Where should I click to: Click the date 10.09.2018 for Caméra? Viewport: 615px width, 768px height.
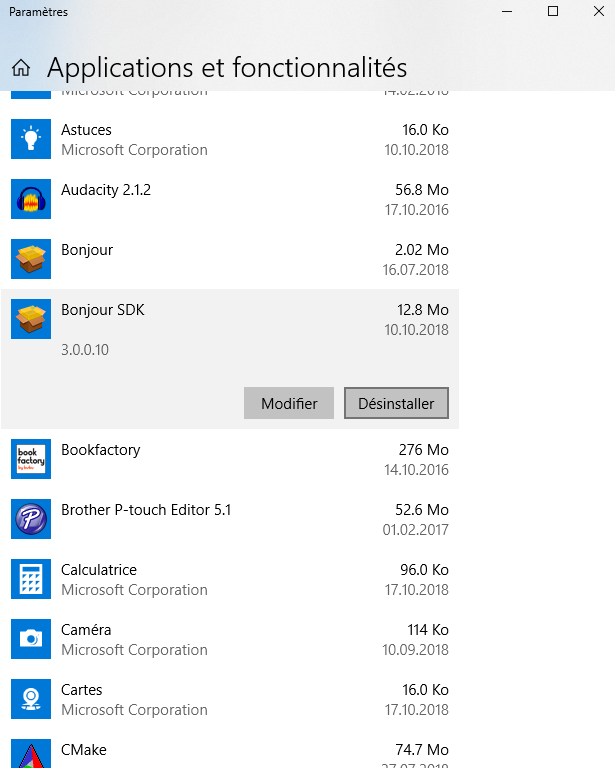pyautogui.click(x=416, y=650)
